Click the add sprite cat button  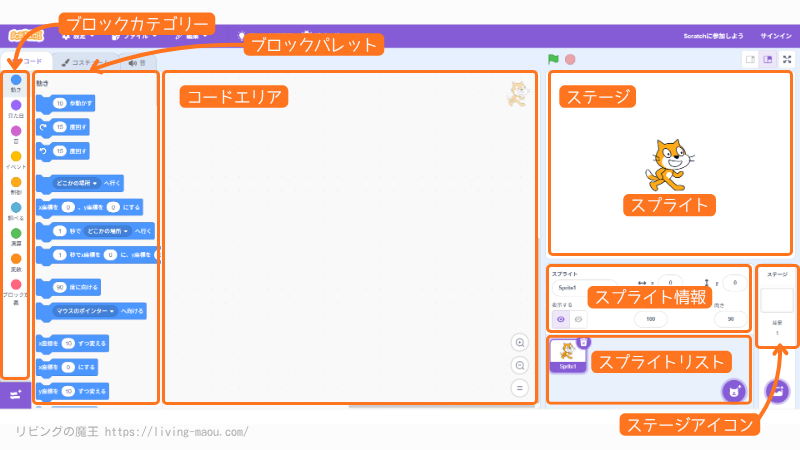tap(734, 390)
